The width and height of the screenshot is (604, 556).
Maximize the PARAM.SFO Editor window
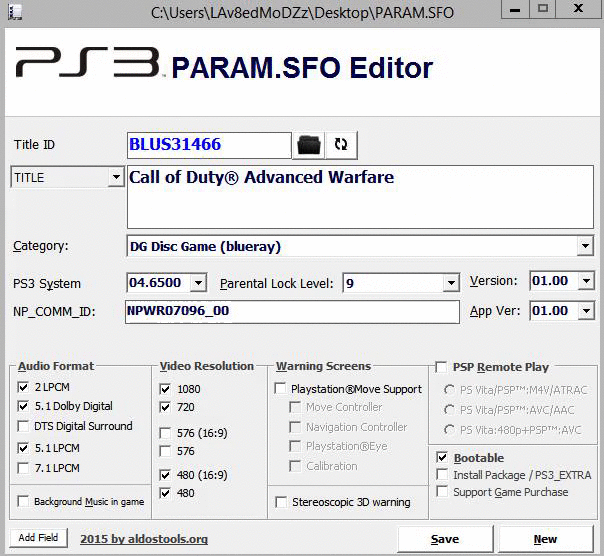pyautogui.click(x=543, y=9)
